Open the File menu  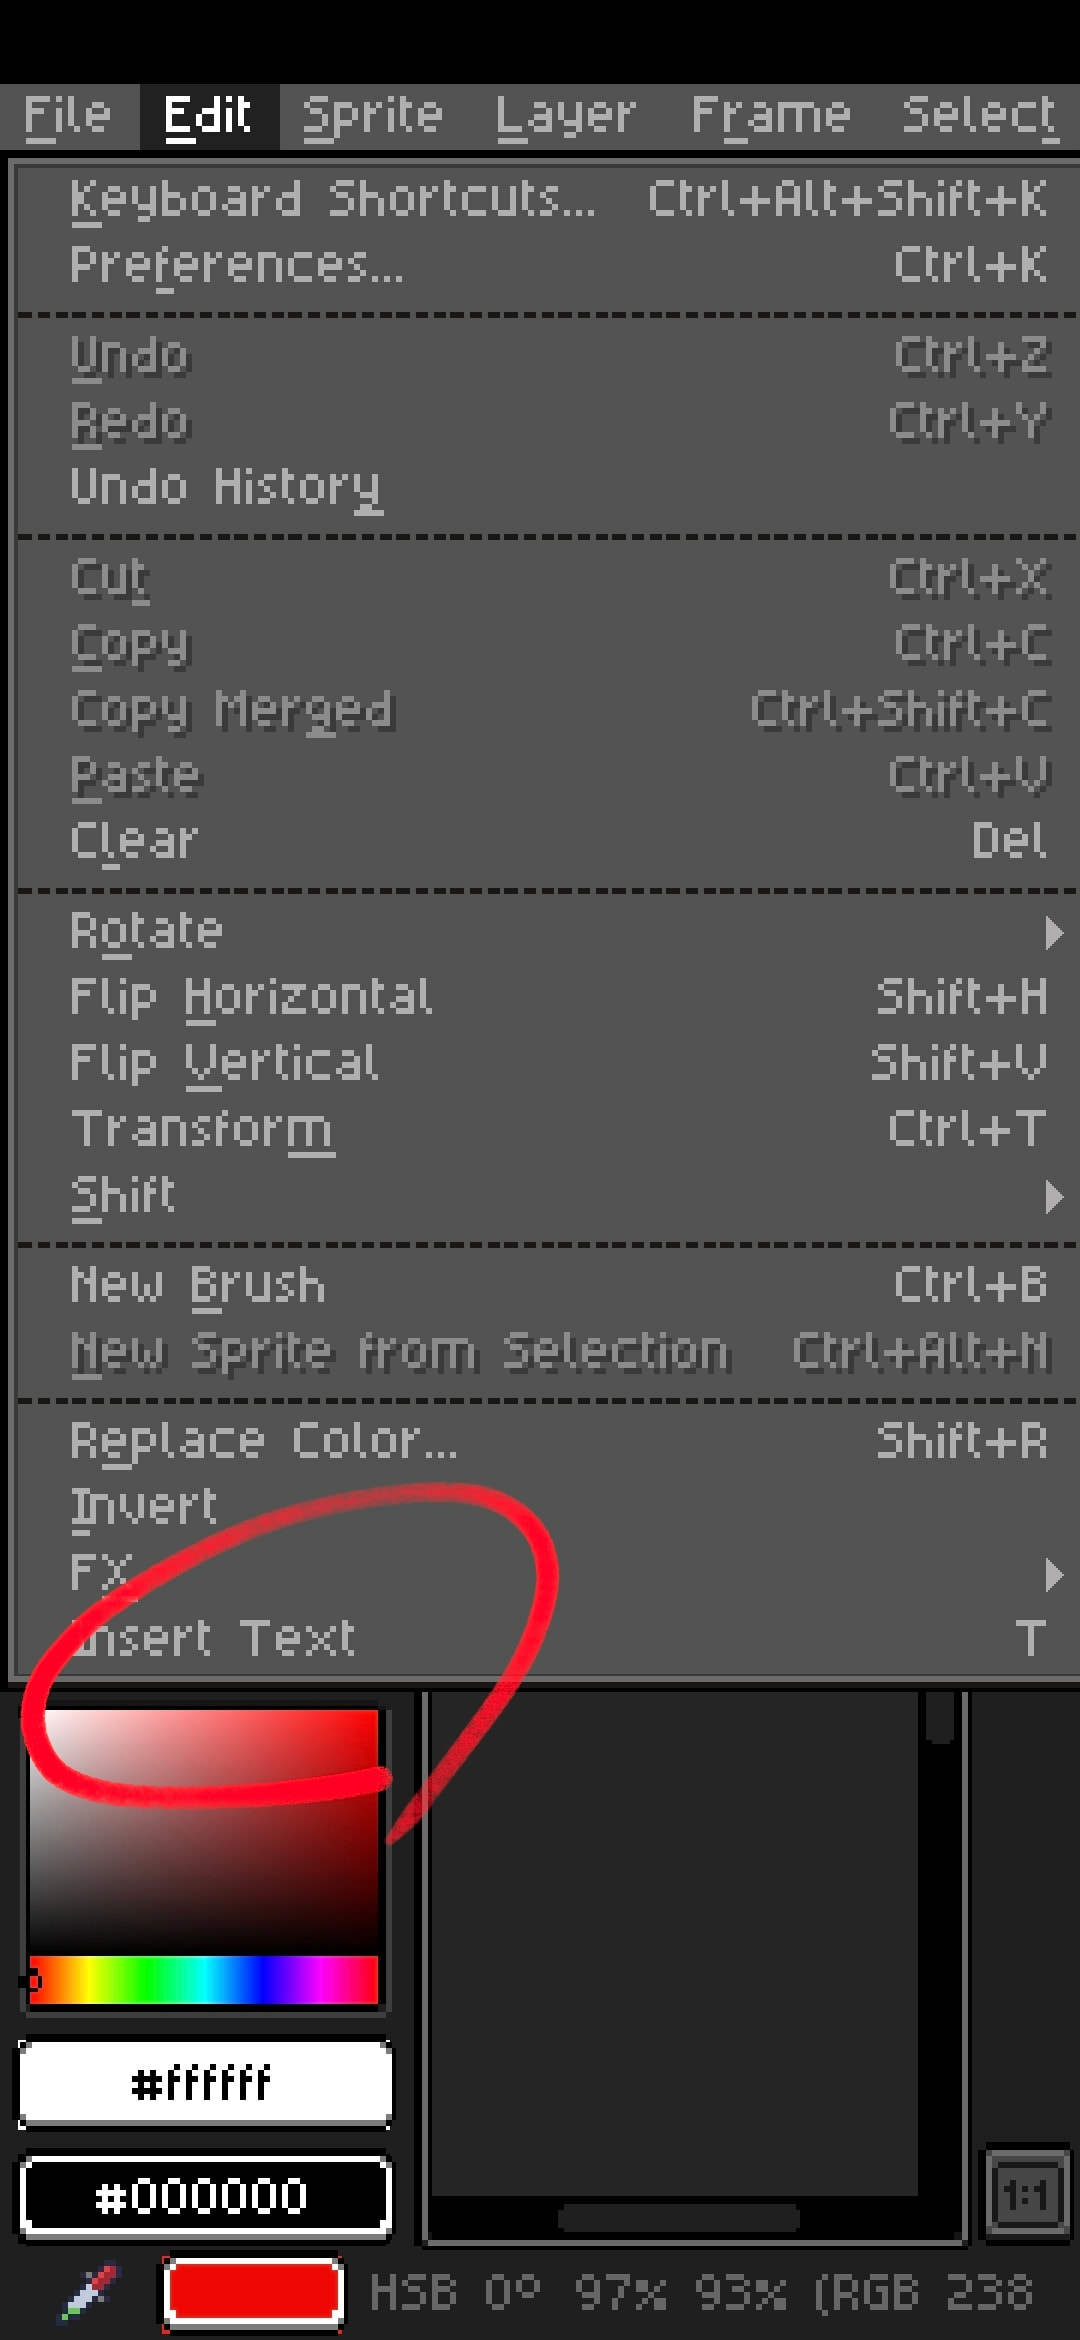coord(67,116)
